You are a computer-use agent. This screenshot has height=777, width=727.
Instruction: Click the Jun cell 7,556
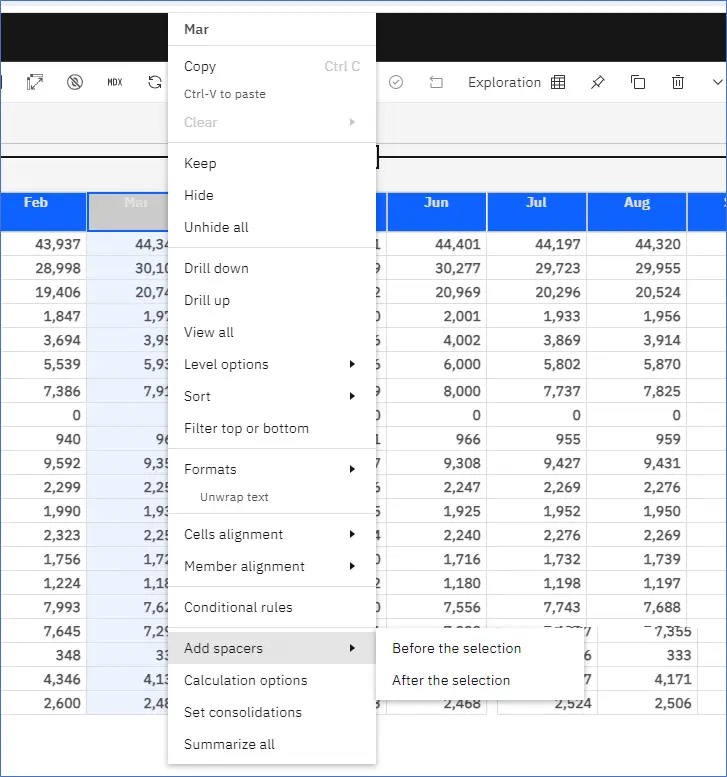[437, 607]
